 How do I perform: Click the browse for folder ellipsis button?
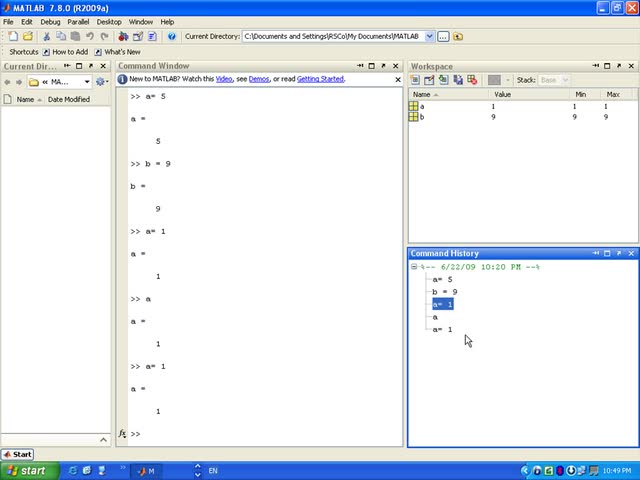(x=443, y=36)
